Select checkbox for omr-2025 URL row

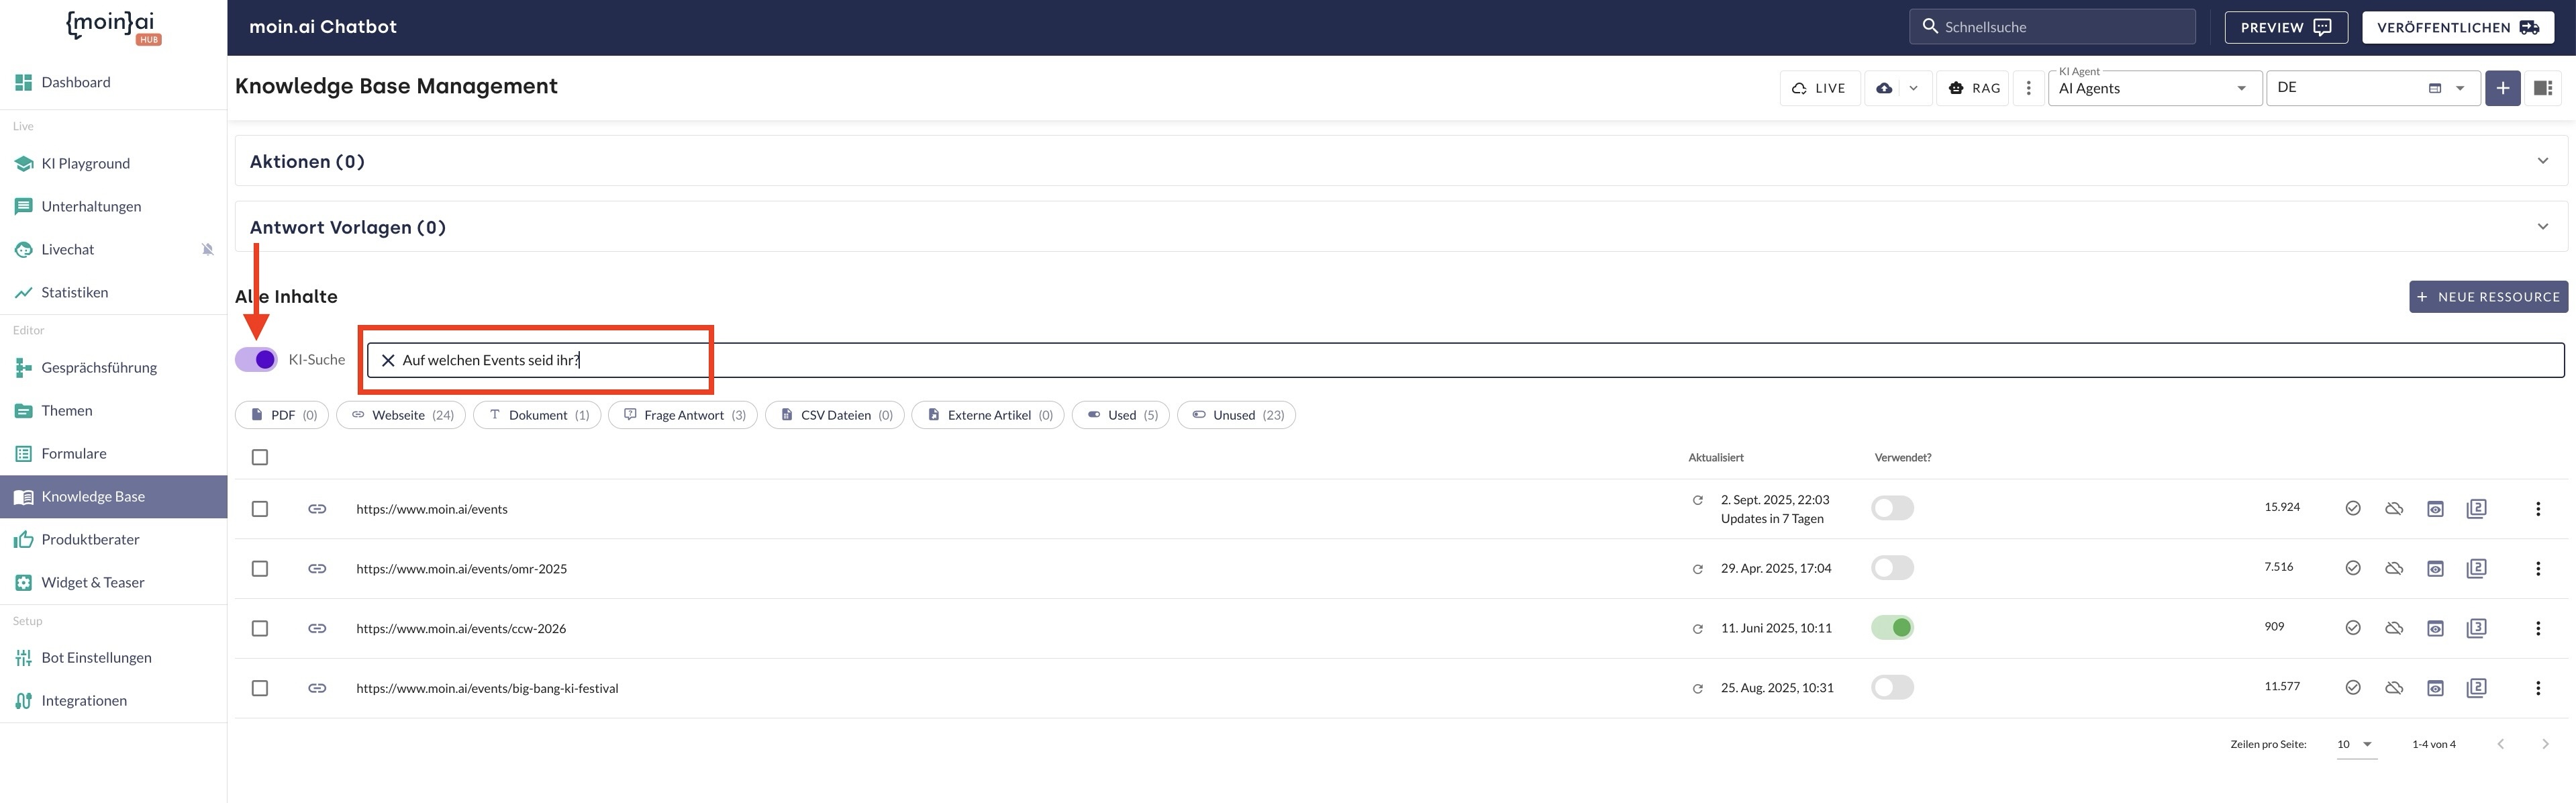[x=260, y=568]
